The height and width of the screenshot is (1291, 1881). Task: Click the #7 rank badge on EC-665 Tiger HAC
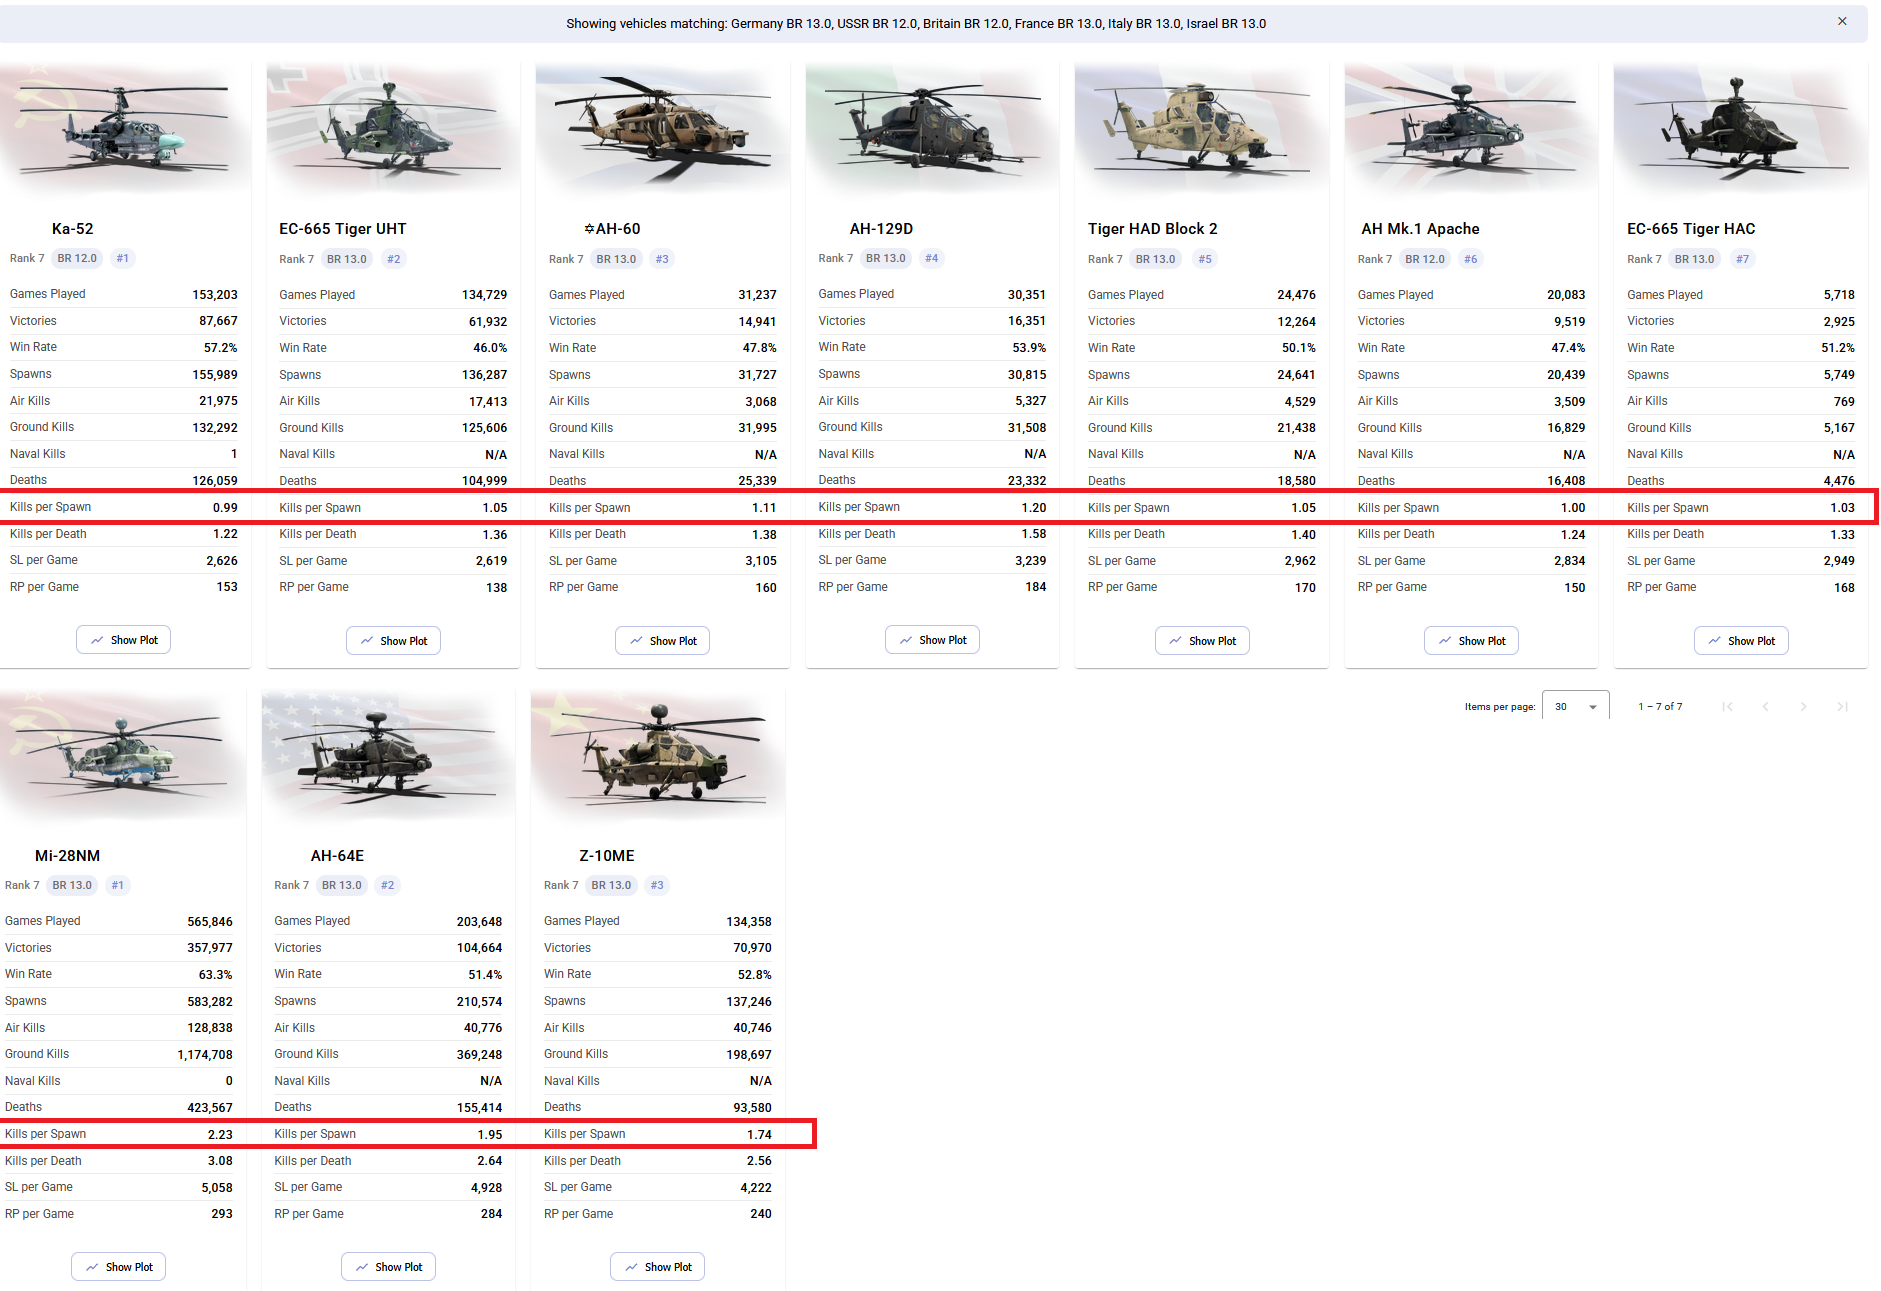point(1742,259)
